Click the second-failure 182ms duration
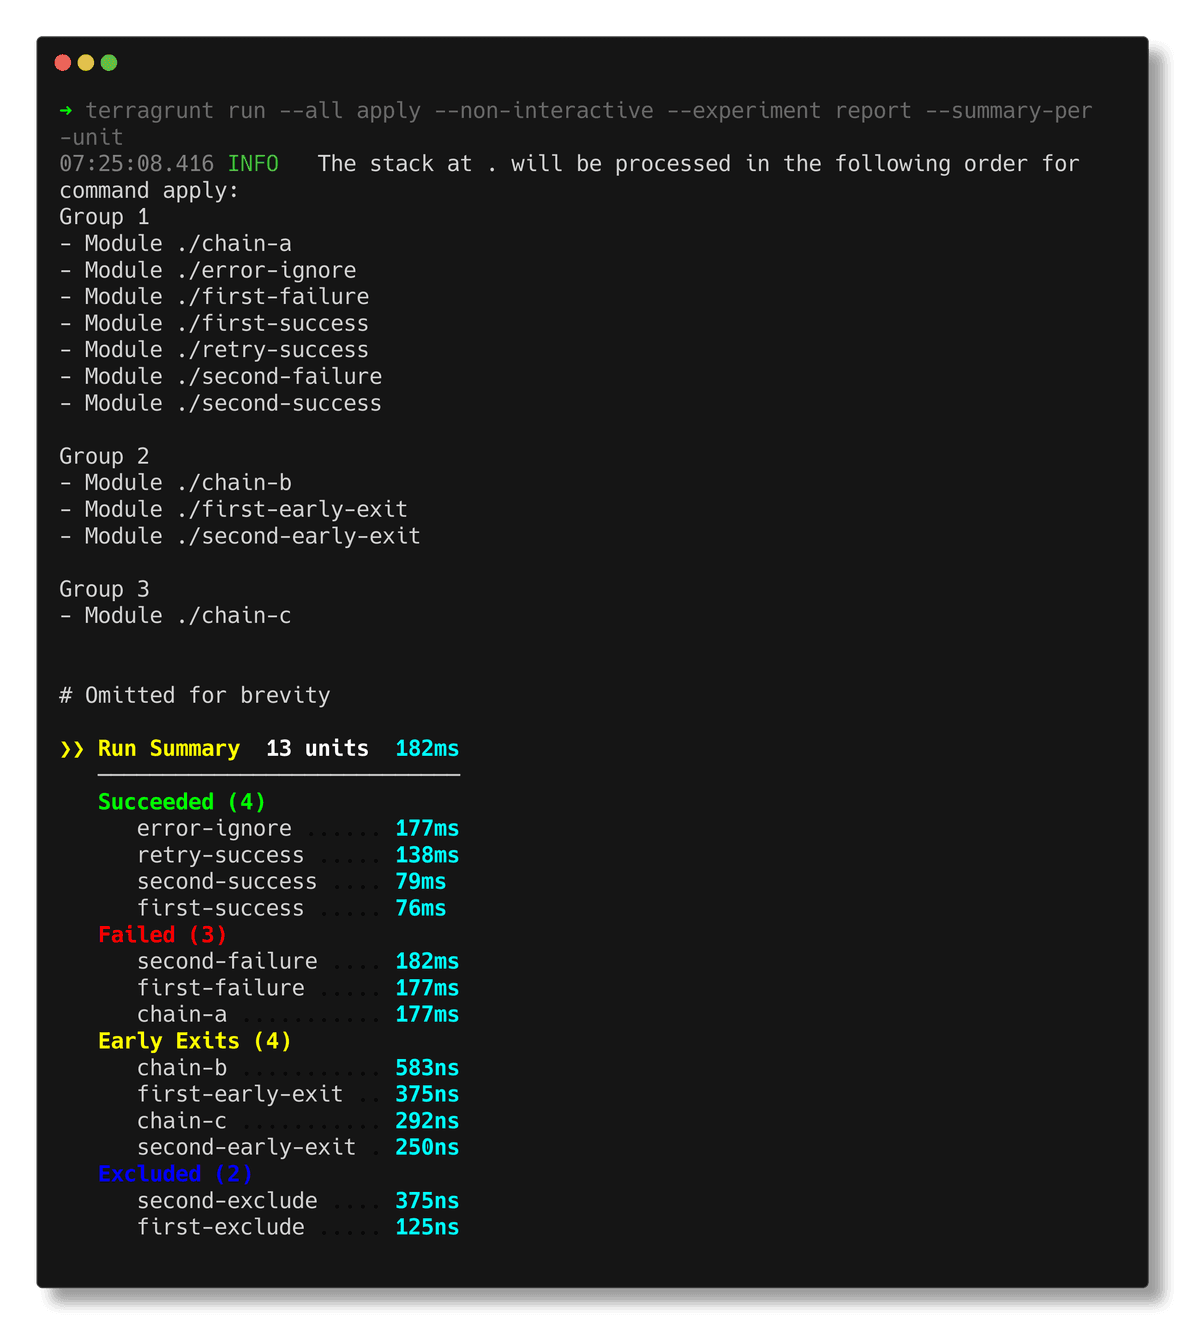1200x1339 pixels. click(427, 962)
